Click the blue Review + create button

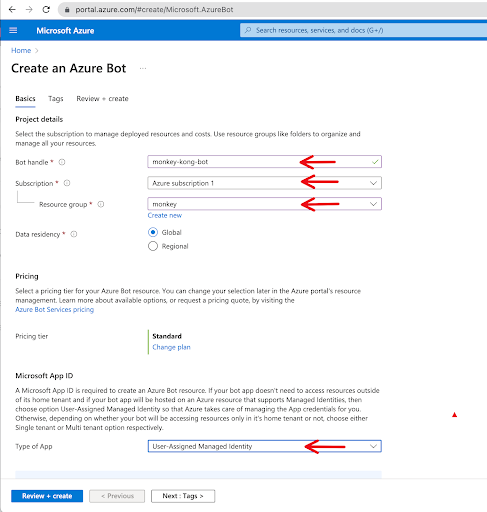tap(47, 496)
